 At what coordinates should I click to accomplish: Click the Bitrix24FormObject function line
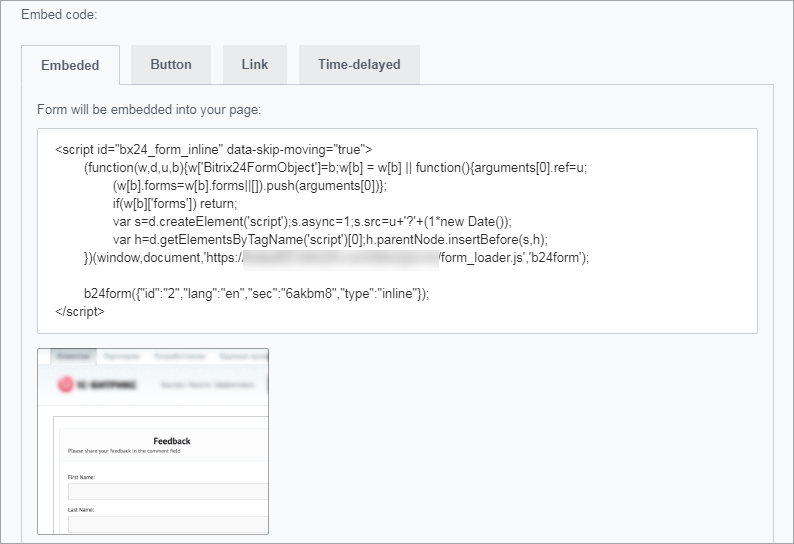335,168
